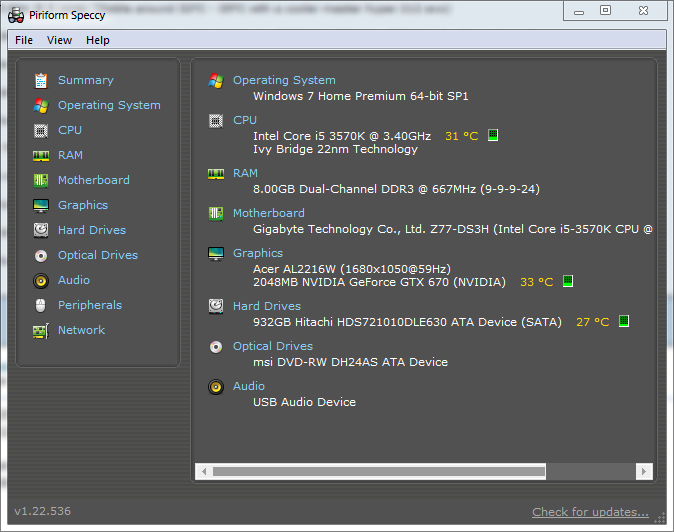The image size is (674, 532).
Task: Select Operating System in the sidebar
Action: pyautogui.click(x=109, y=105)
